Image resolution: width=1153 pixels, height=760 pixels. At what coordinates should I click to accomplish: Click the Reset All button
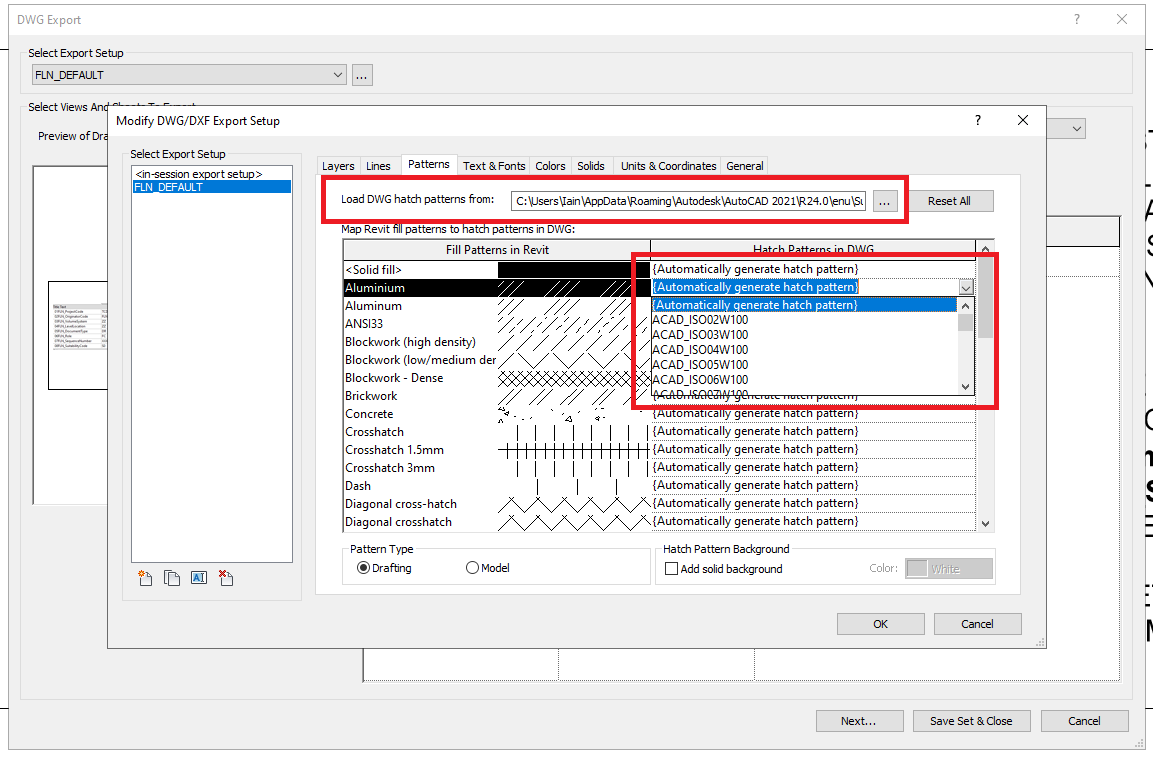(950, 200)
